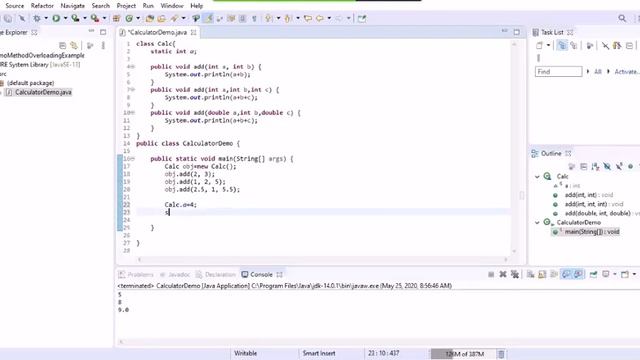Open the Debug button dropdown arrow

pyautogui.click(x=46, y=18)
